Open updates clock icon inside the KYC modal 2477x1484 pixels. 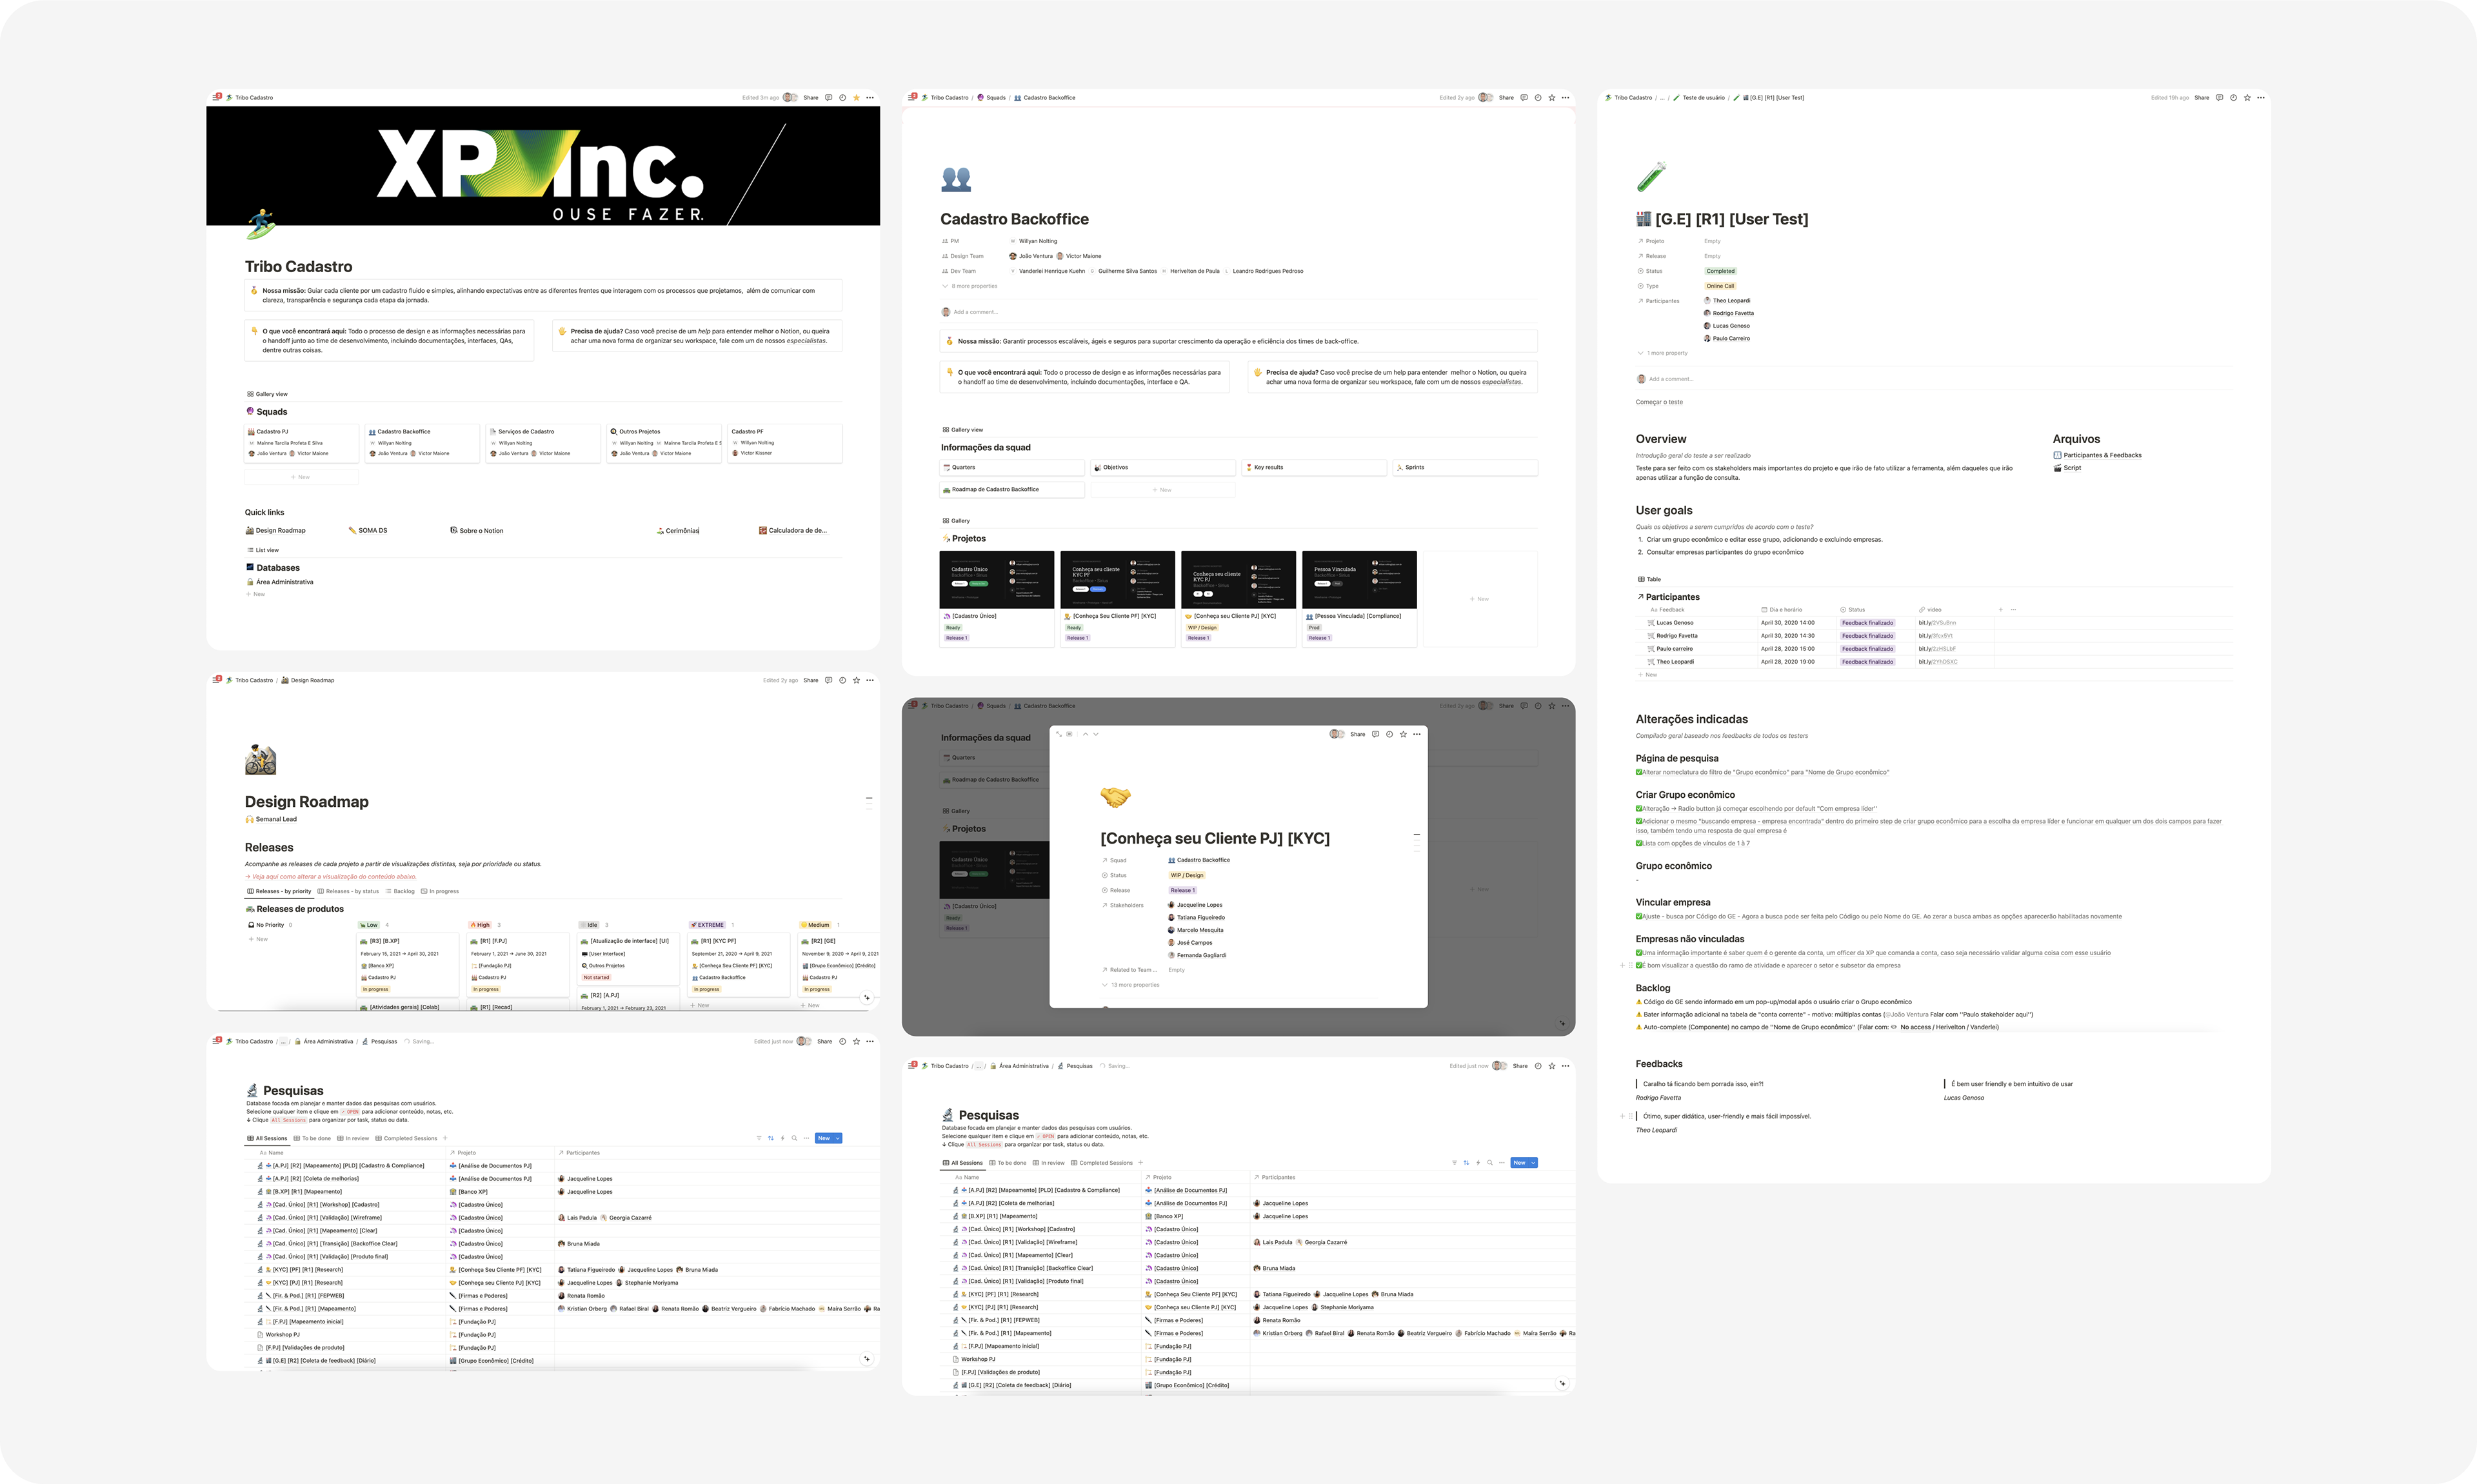point(1389,734)
